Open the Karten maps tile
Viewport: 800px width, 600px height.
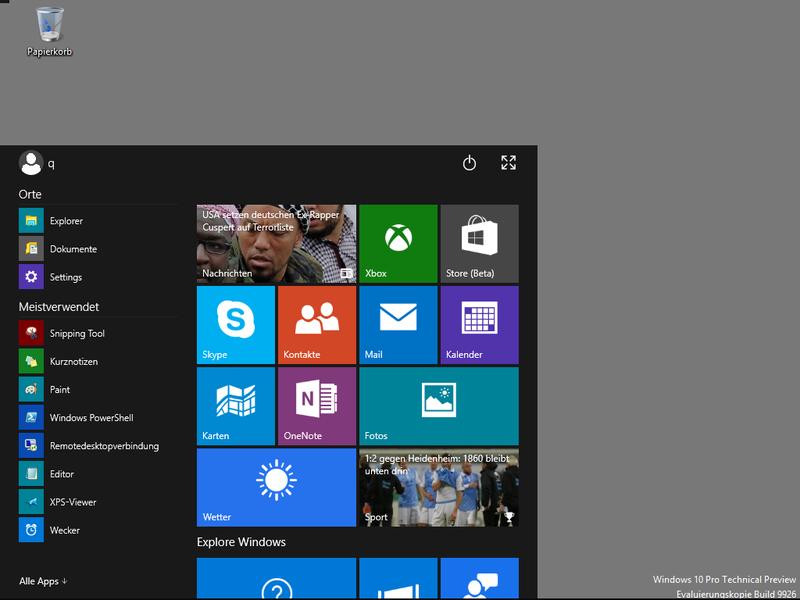coord(236,406)
